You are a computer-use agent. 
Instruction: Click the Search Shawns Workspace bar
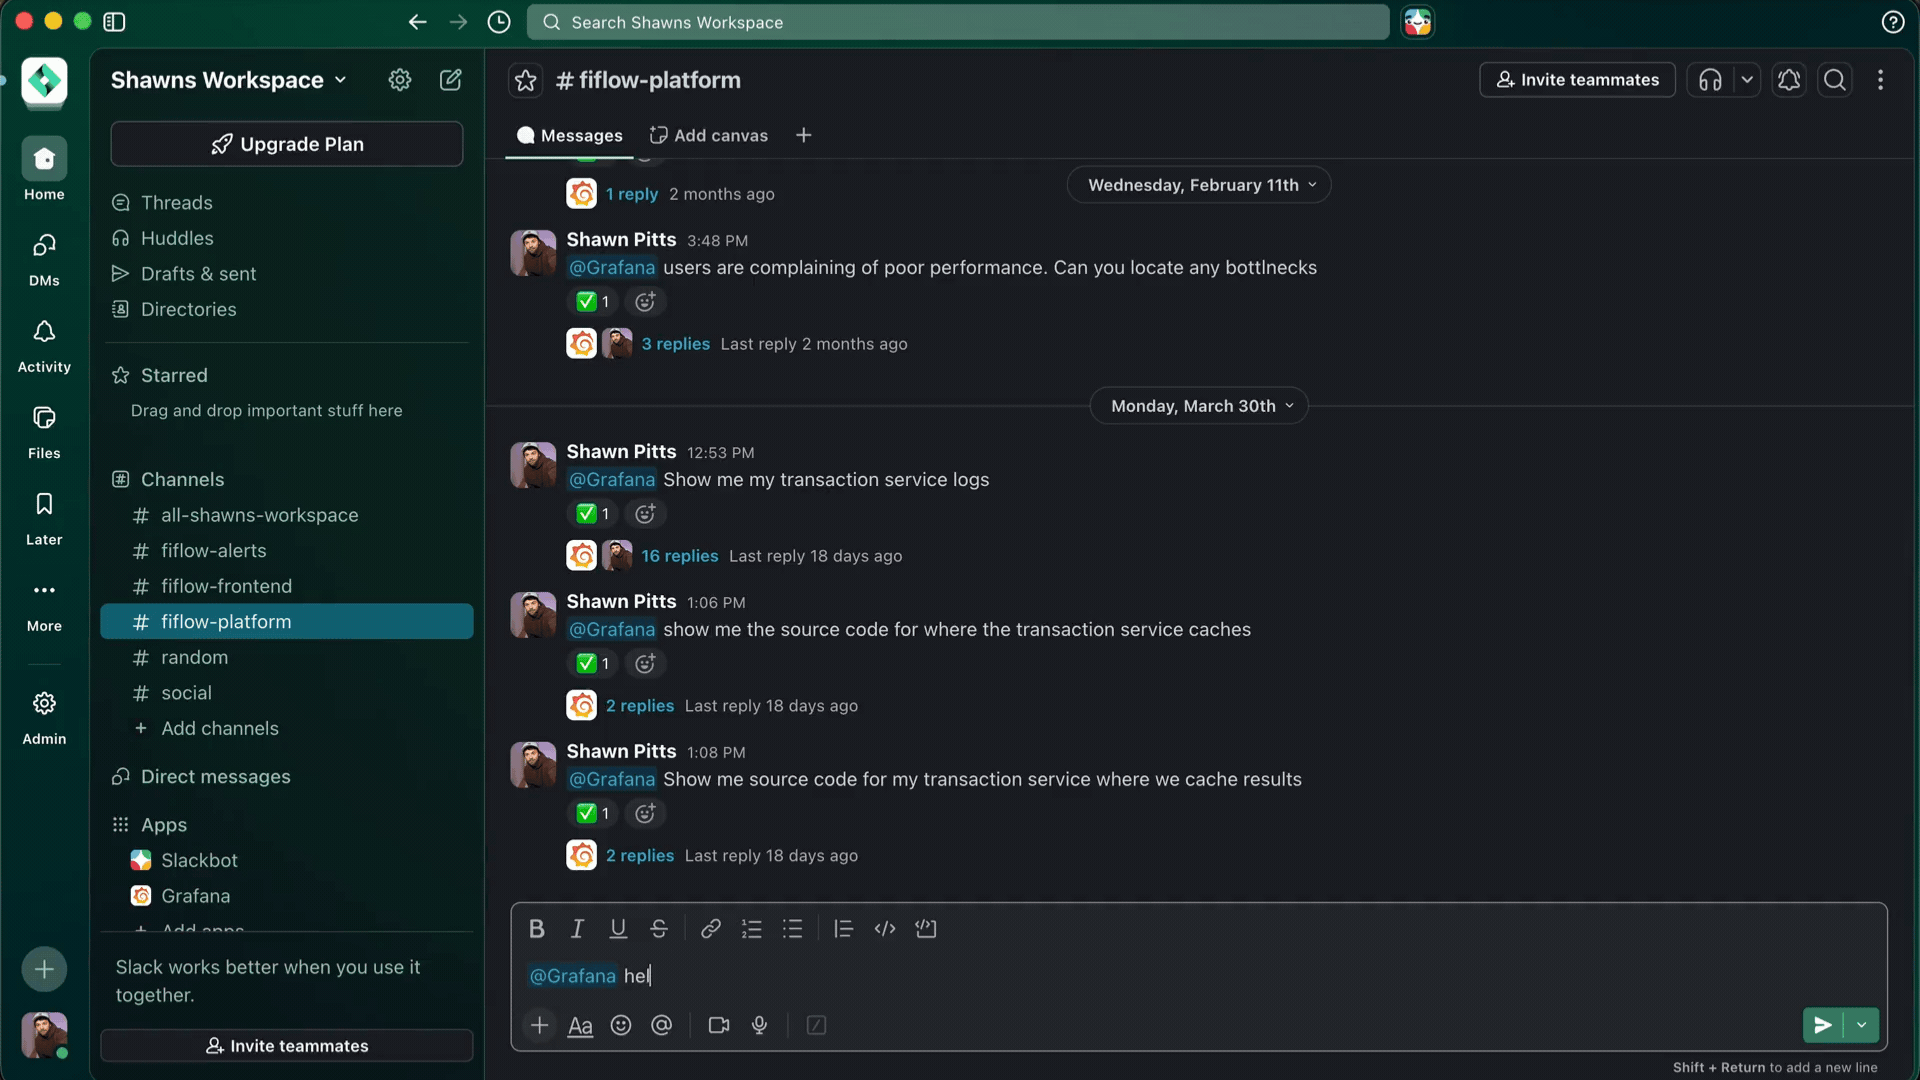point(955,21)
